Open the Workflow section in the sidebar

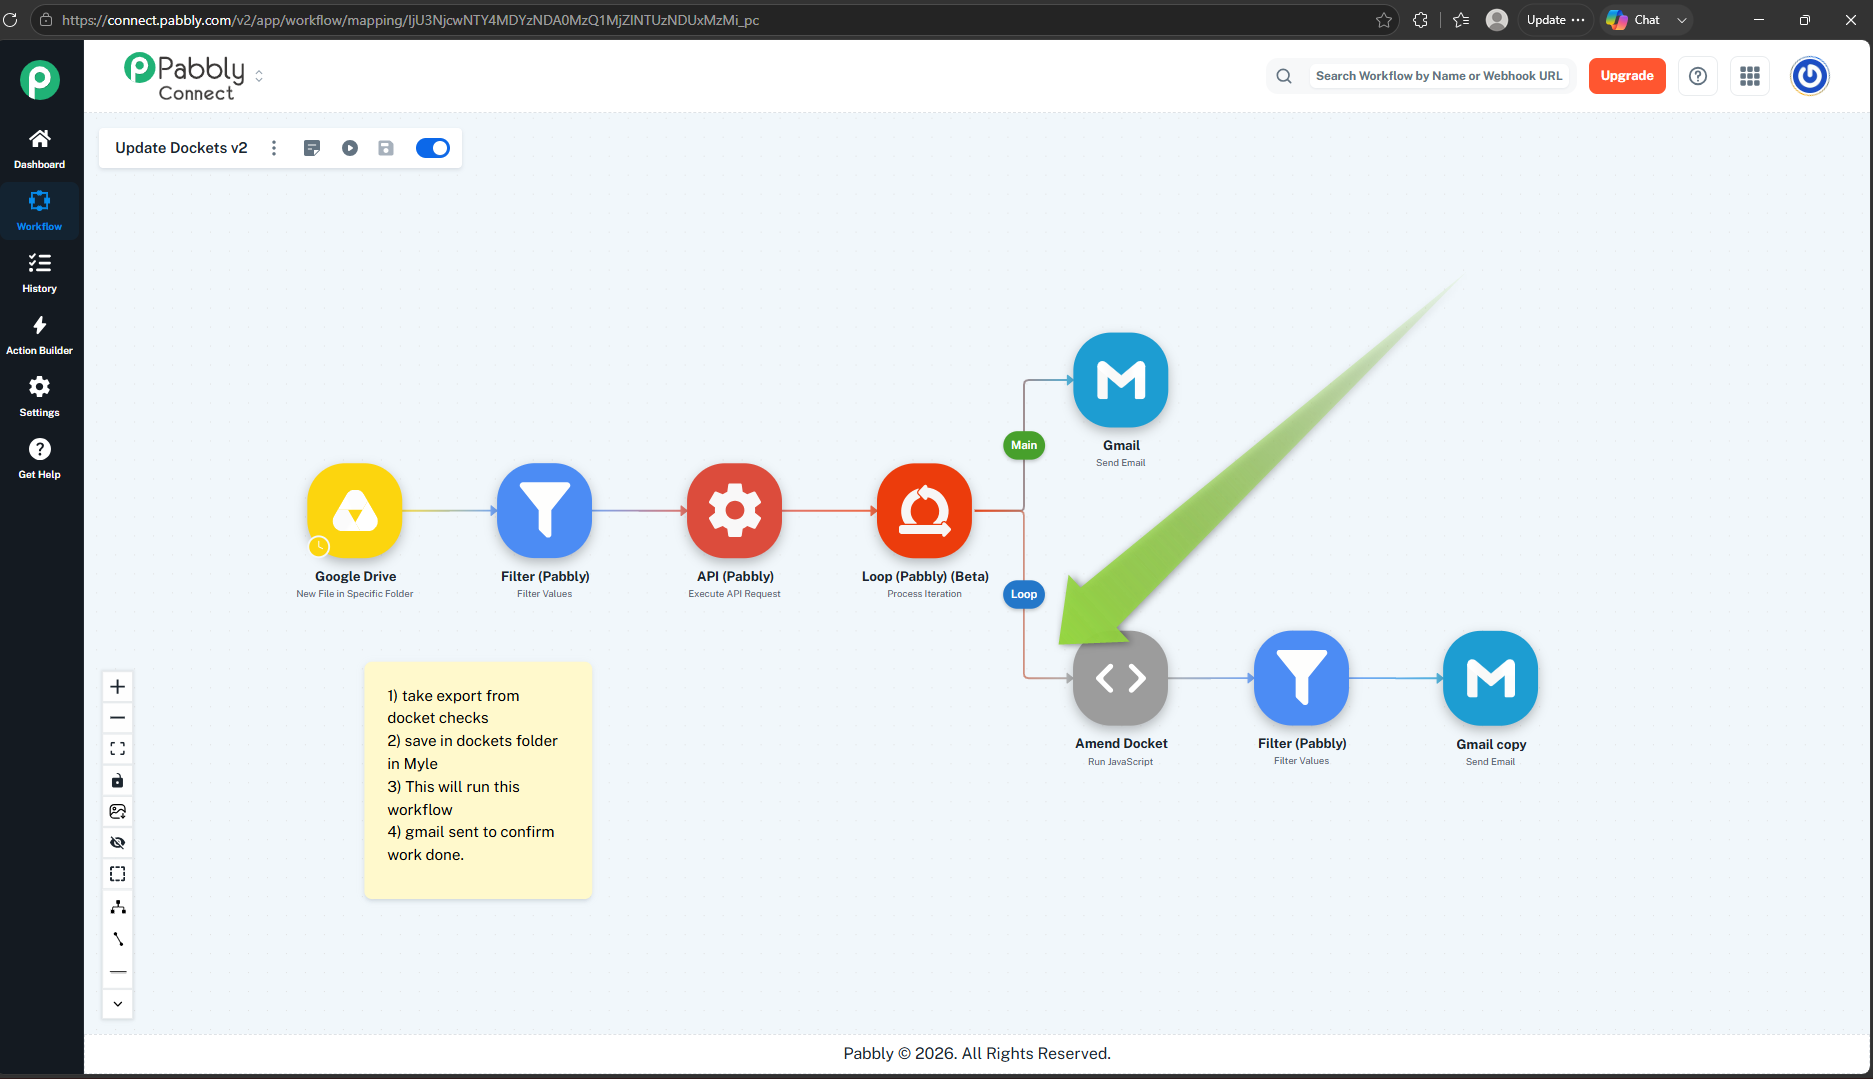coord(40,211)
